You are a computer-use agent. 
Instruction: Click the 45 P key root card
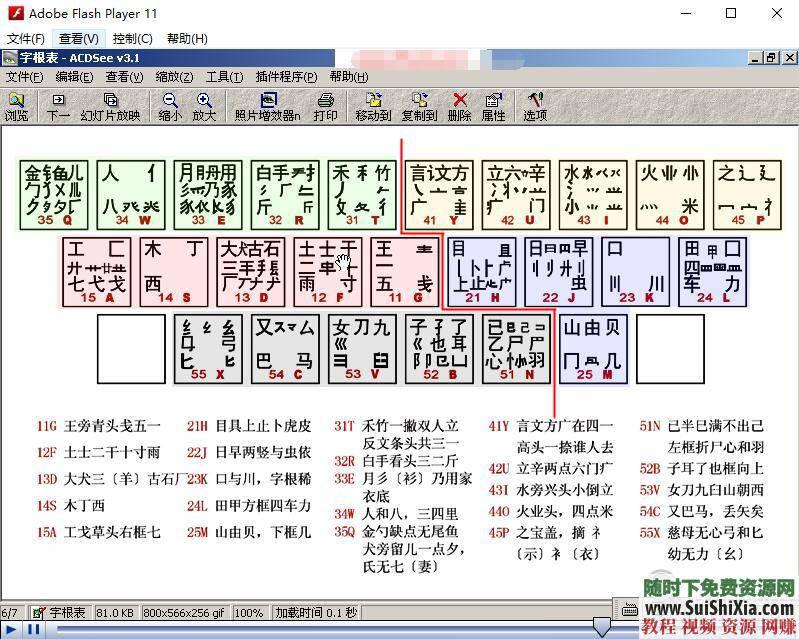pos(747,195)
